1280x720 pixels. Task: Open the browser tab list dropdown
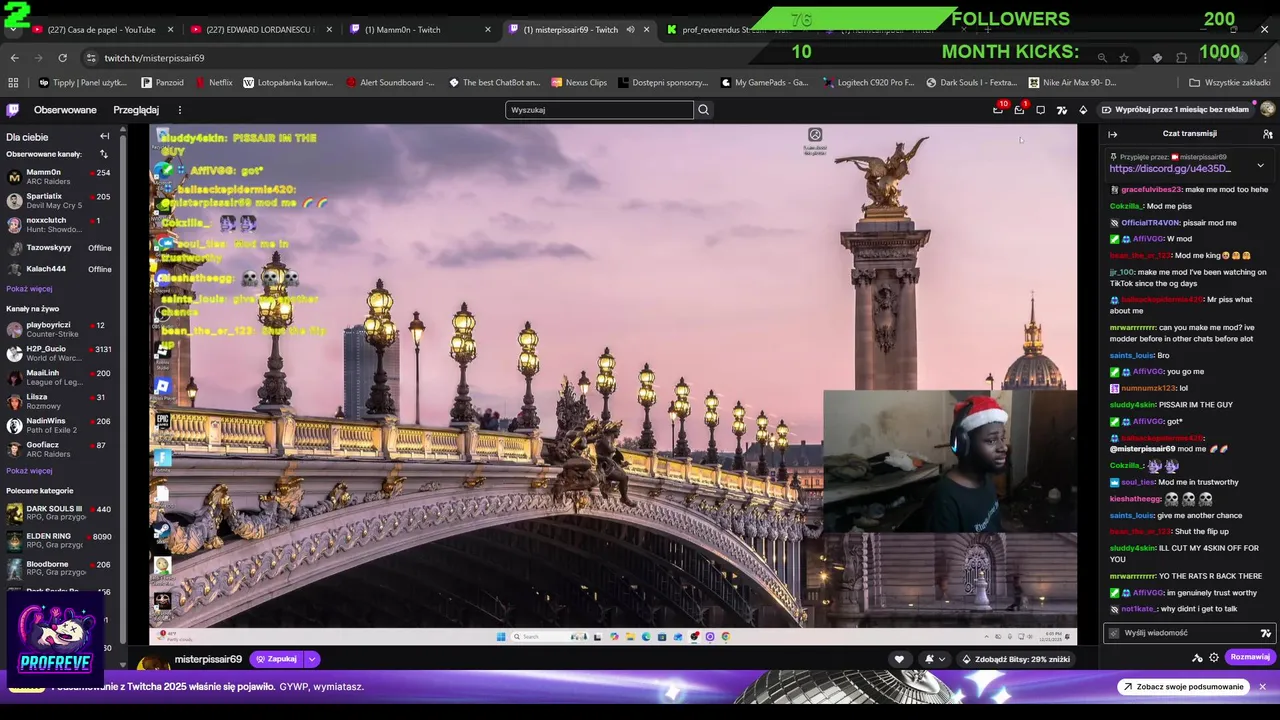pyautogui.click(x=13, y=29)
